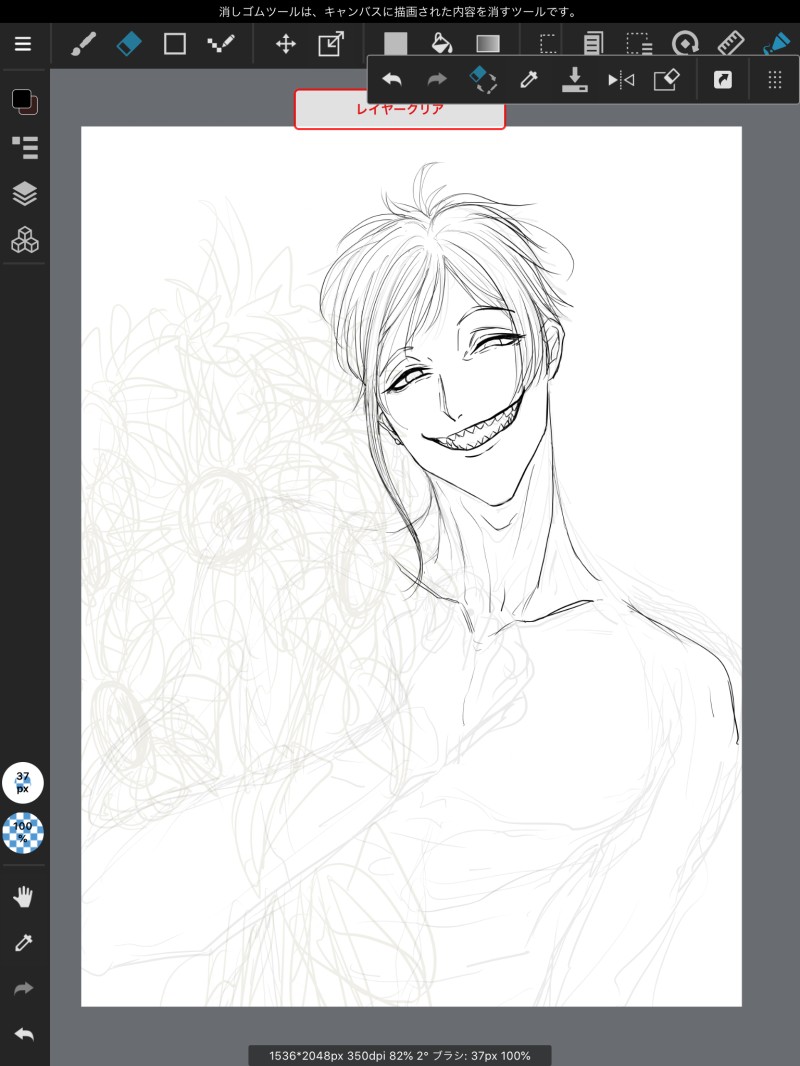Image resolution: width=800 pixels, height=1066 pixels.
Task: Click the レイヤークリア button
Action: click(400, 109)
